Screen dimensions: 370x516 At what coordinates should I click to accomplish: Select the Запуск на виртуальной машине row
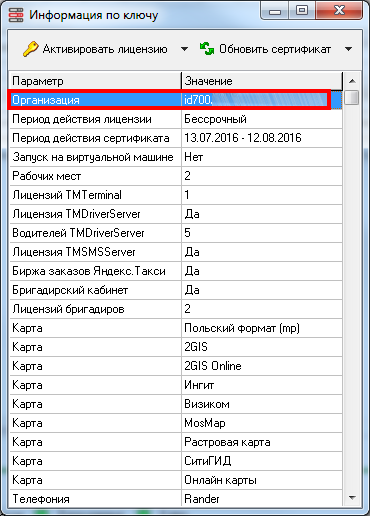[176, 157]
